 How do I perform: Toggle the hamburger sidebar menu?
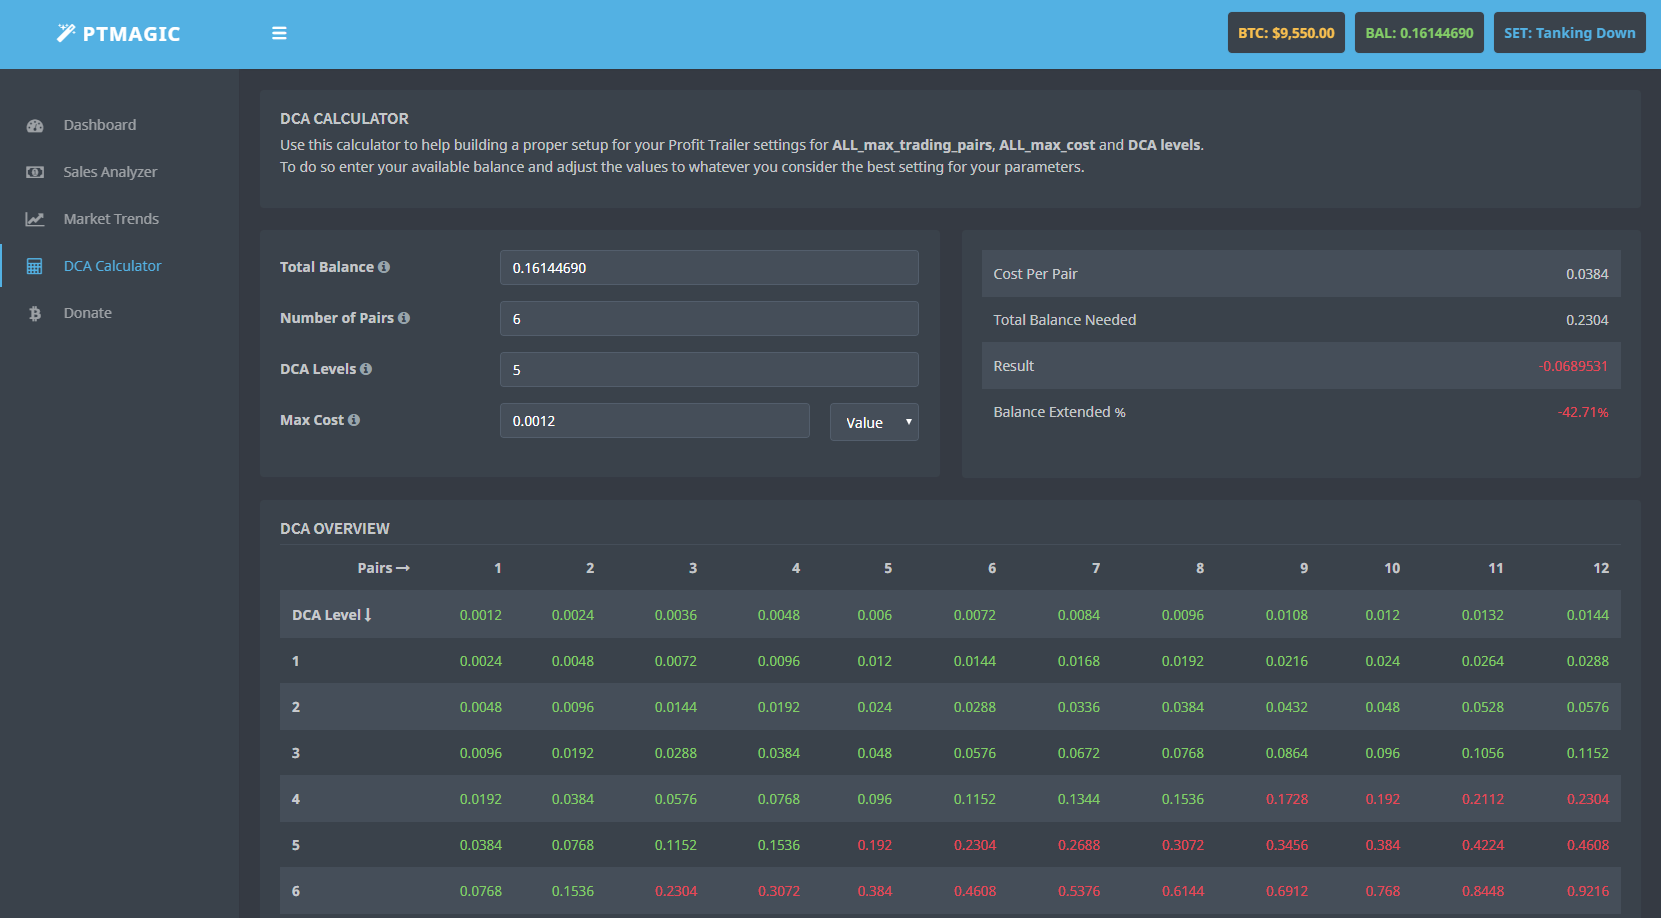tap(279, 33)
